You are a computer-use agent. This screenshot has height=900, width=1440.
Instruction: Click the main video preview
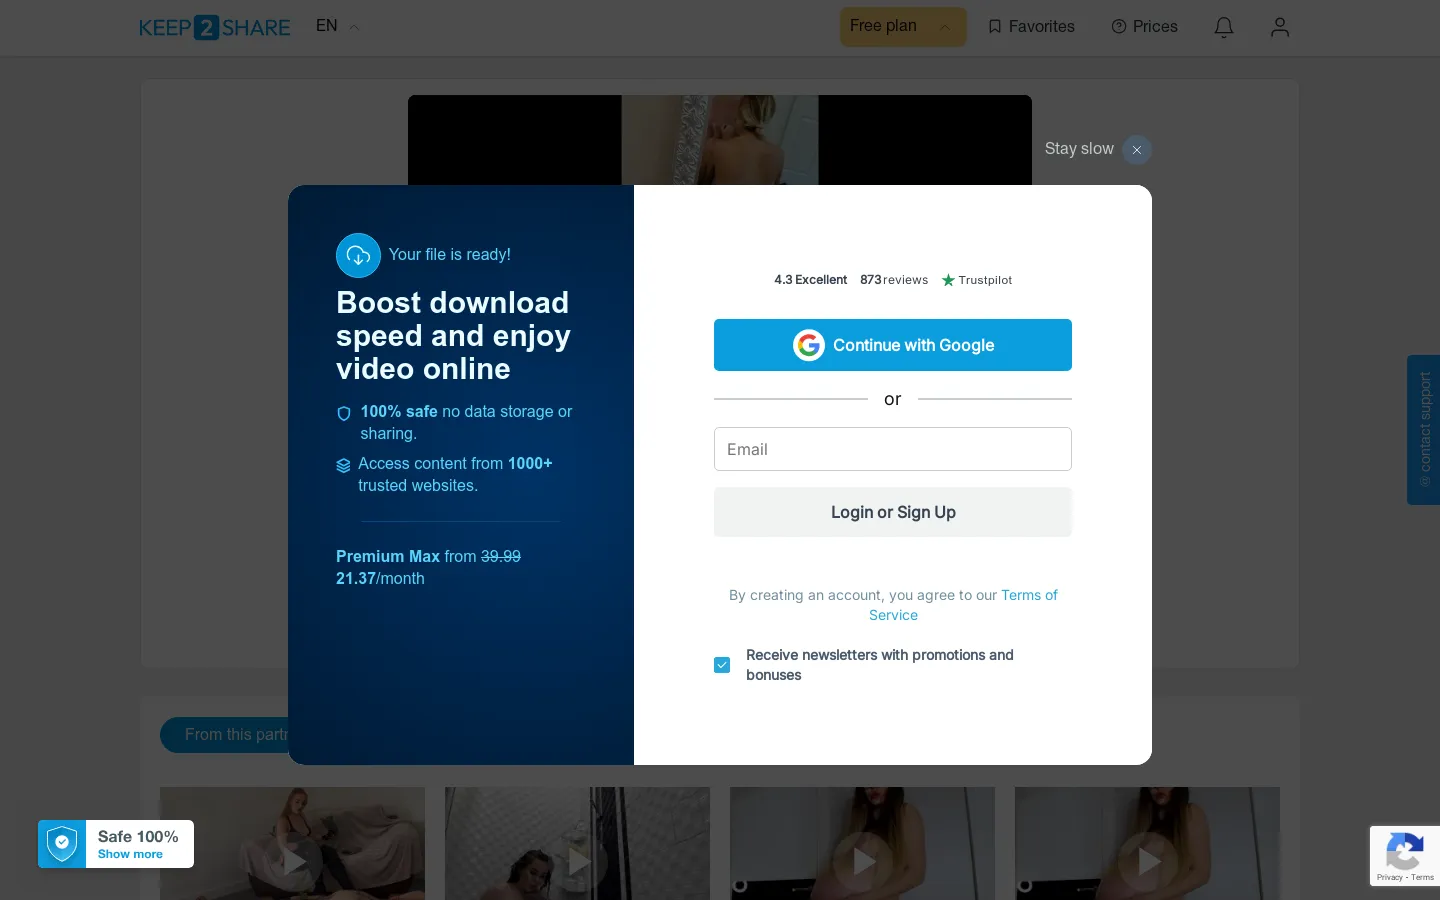[720, 140]
